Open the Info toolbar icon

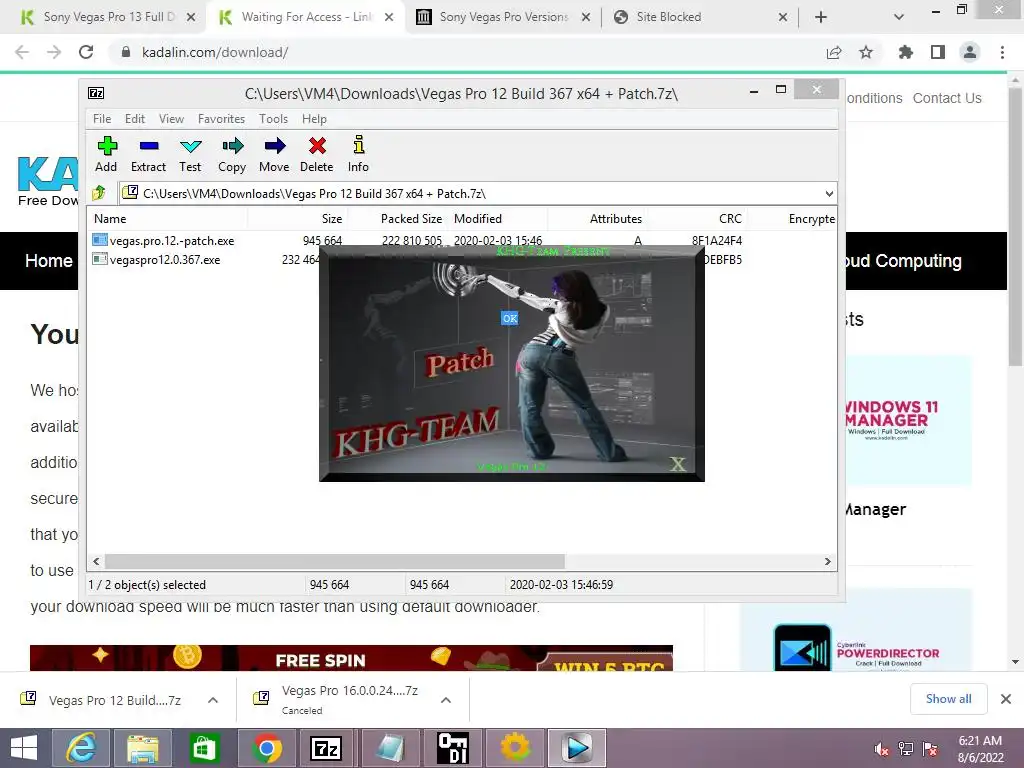coord(358,155)
